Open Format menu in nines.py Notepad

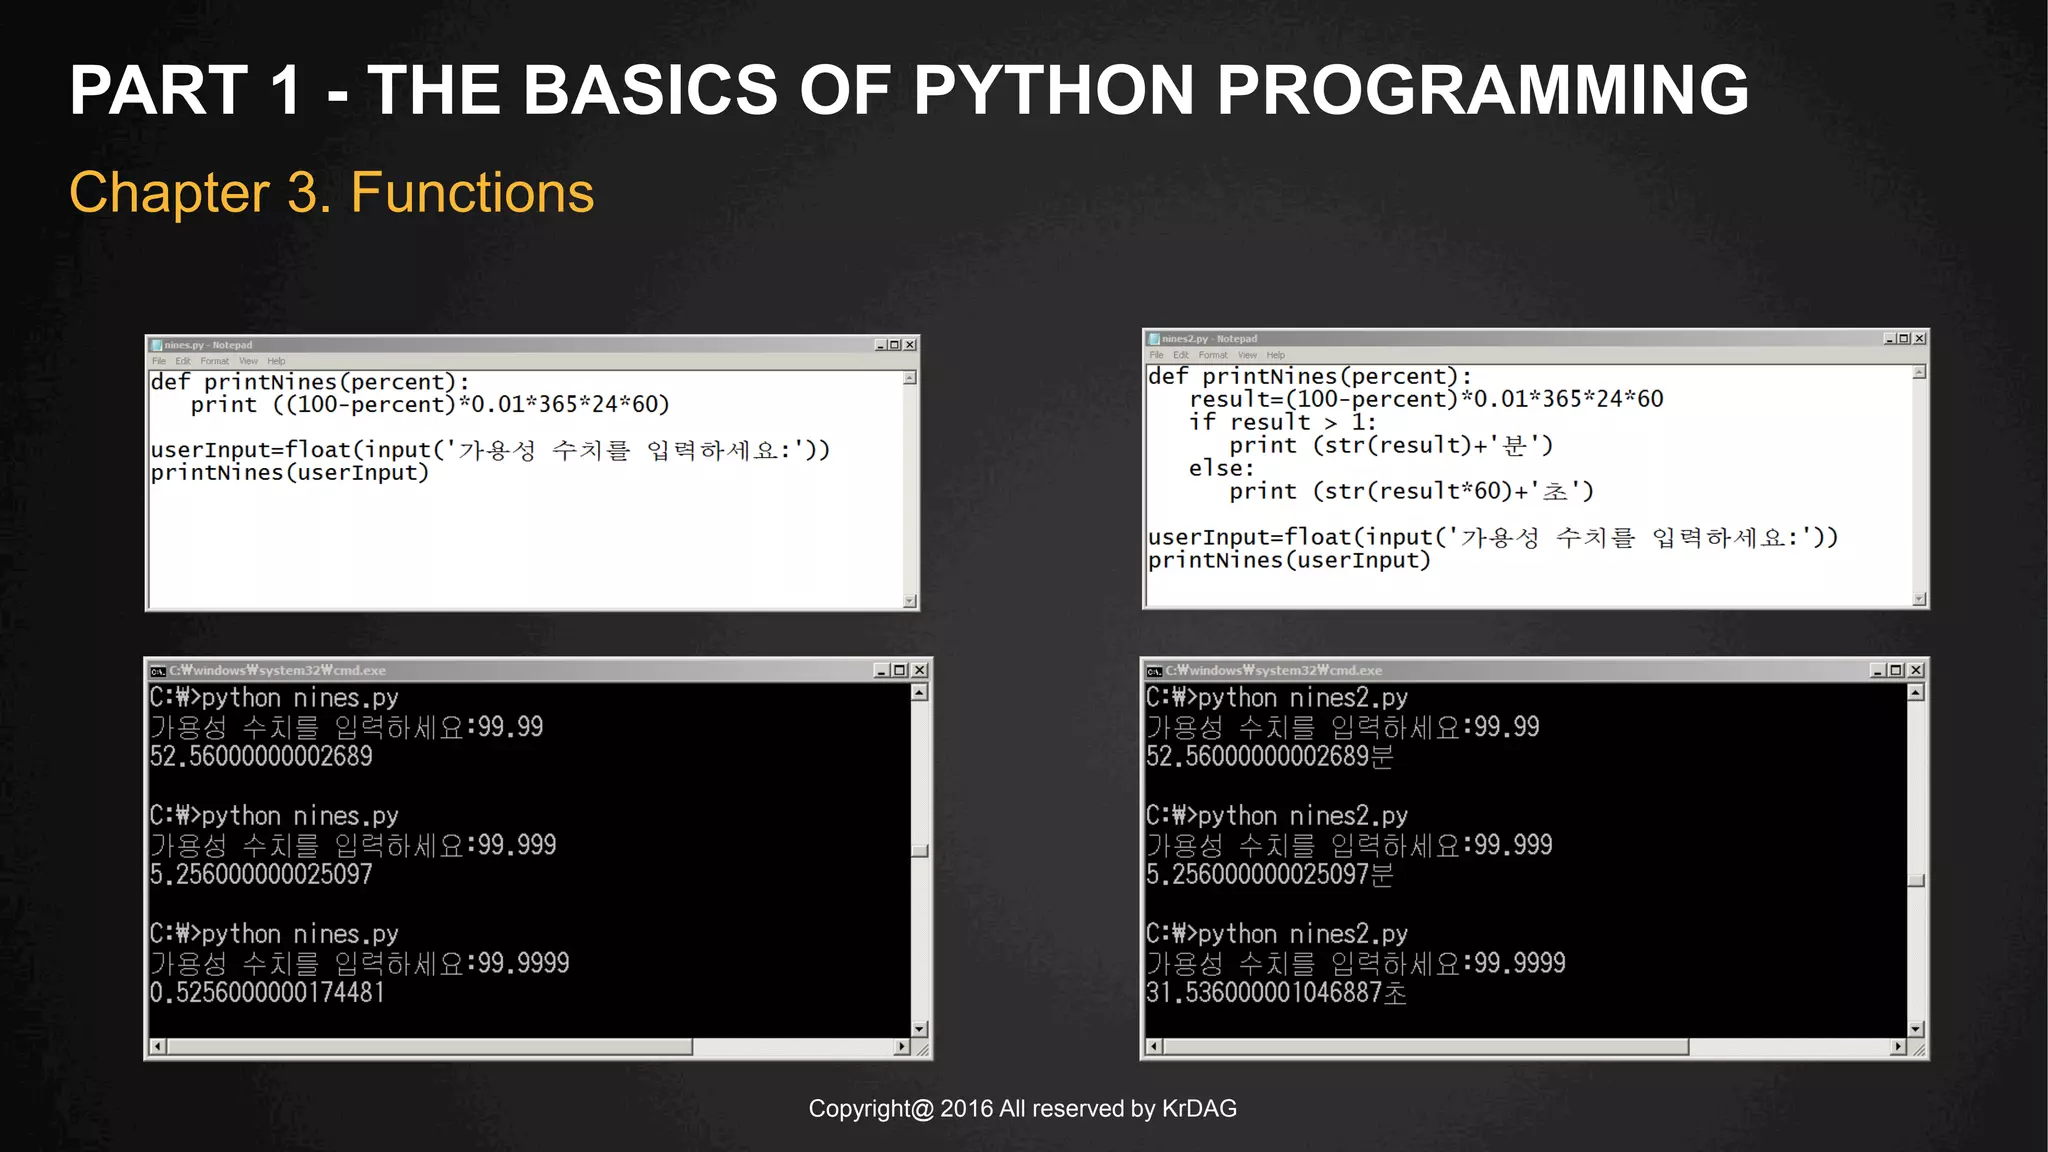tap(214, 361)
